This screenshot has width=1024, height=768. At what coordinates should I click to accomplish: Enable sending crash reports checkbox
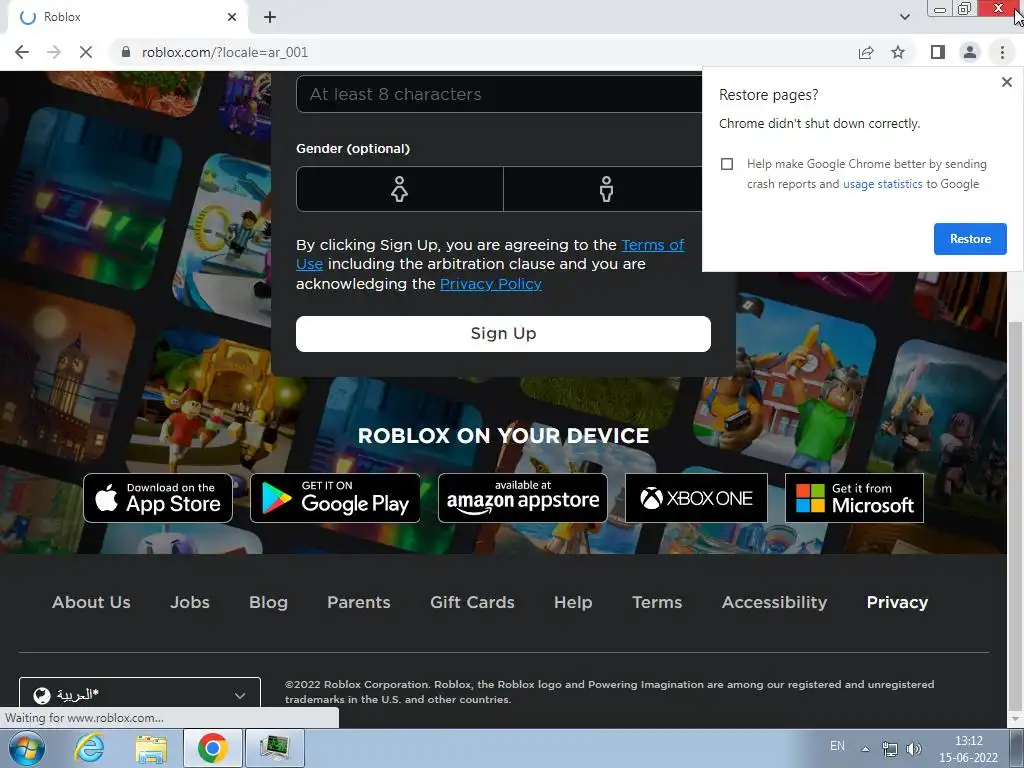pyautogui.click(x=727, y=164)
